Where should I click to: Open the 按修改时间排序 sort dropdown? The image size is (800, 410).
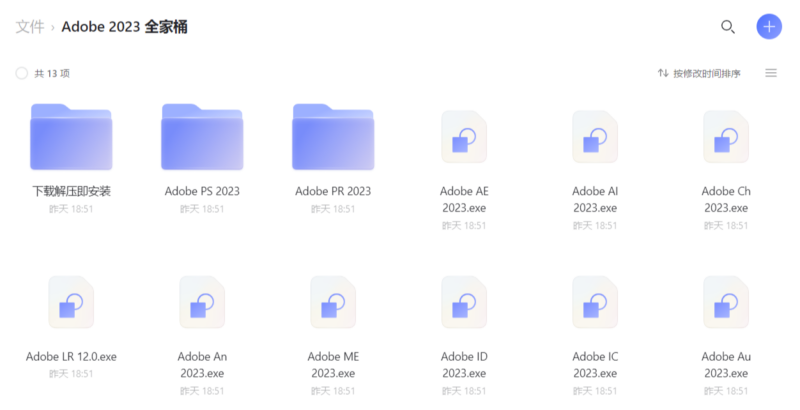699,73
